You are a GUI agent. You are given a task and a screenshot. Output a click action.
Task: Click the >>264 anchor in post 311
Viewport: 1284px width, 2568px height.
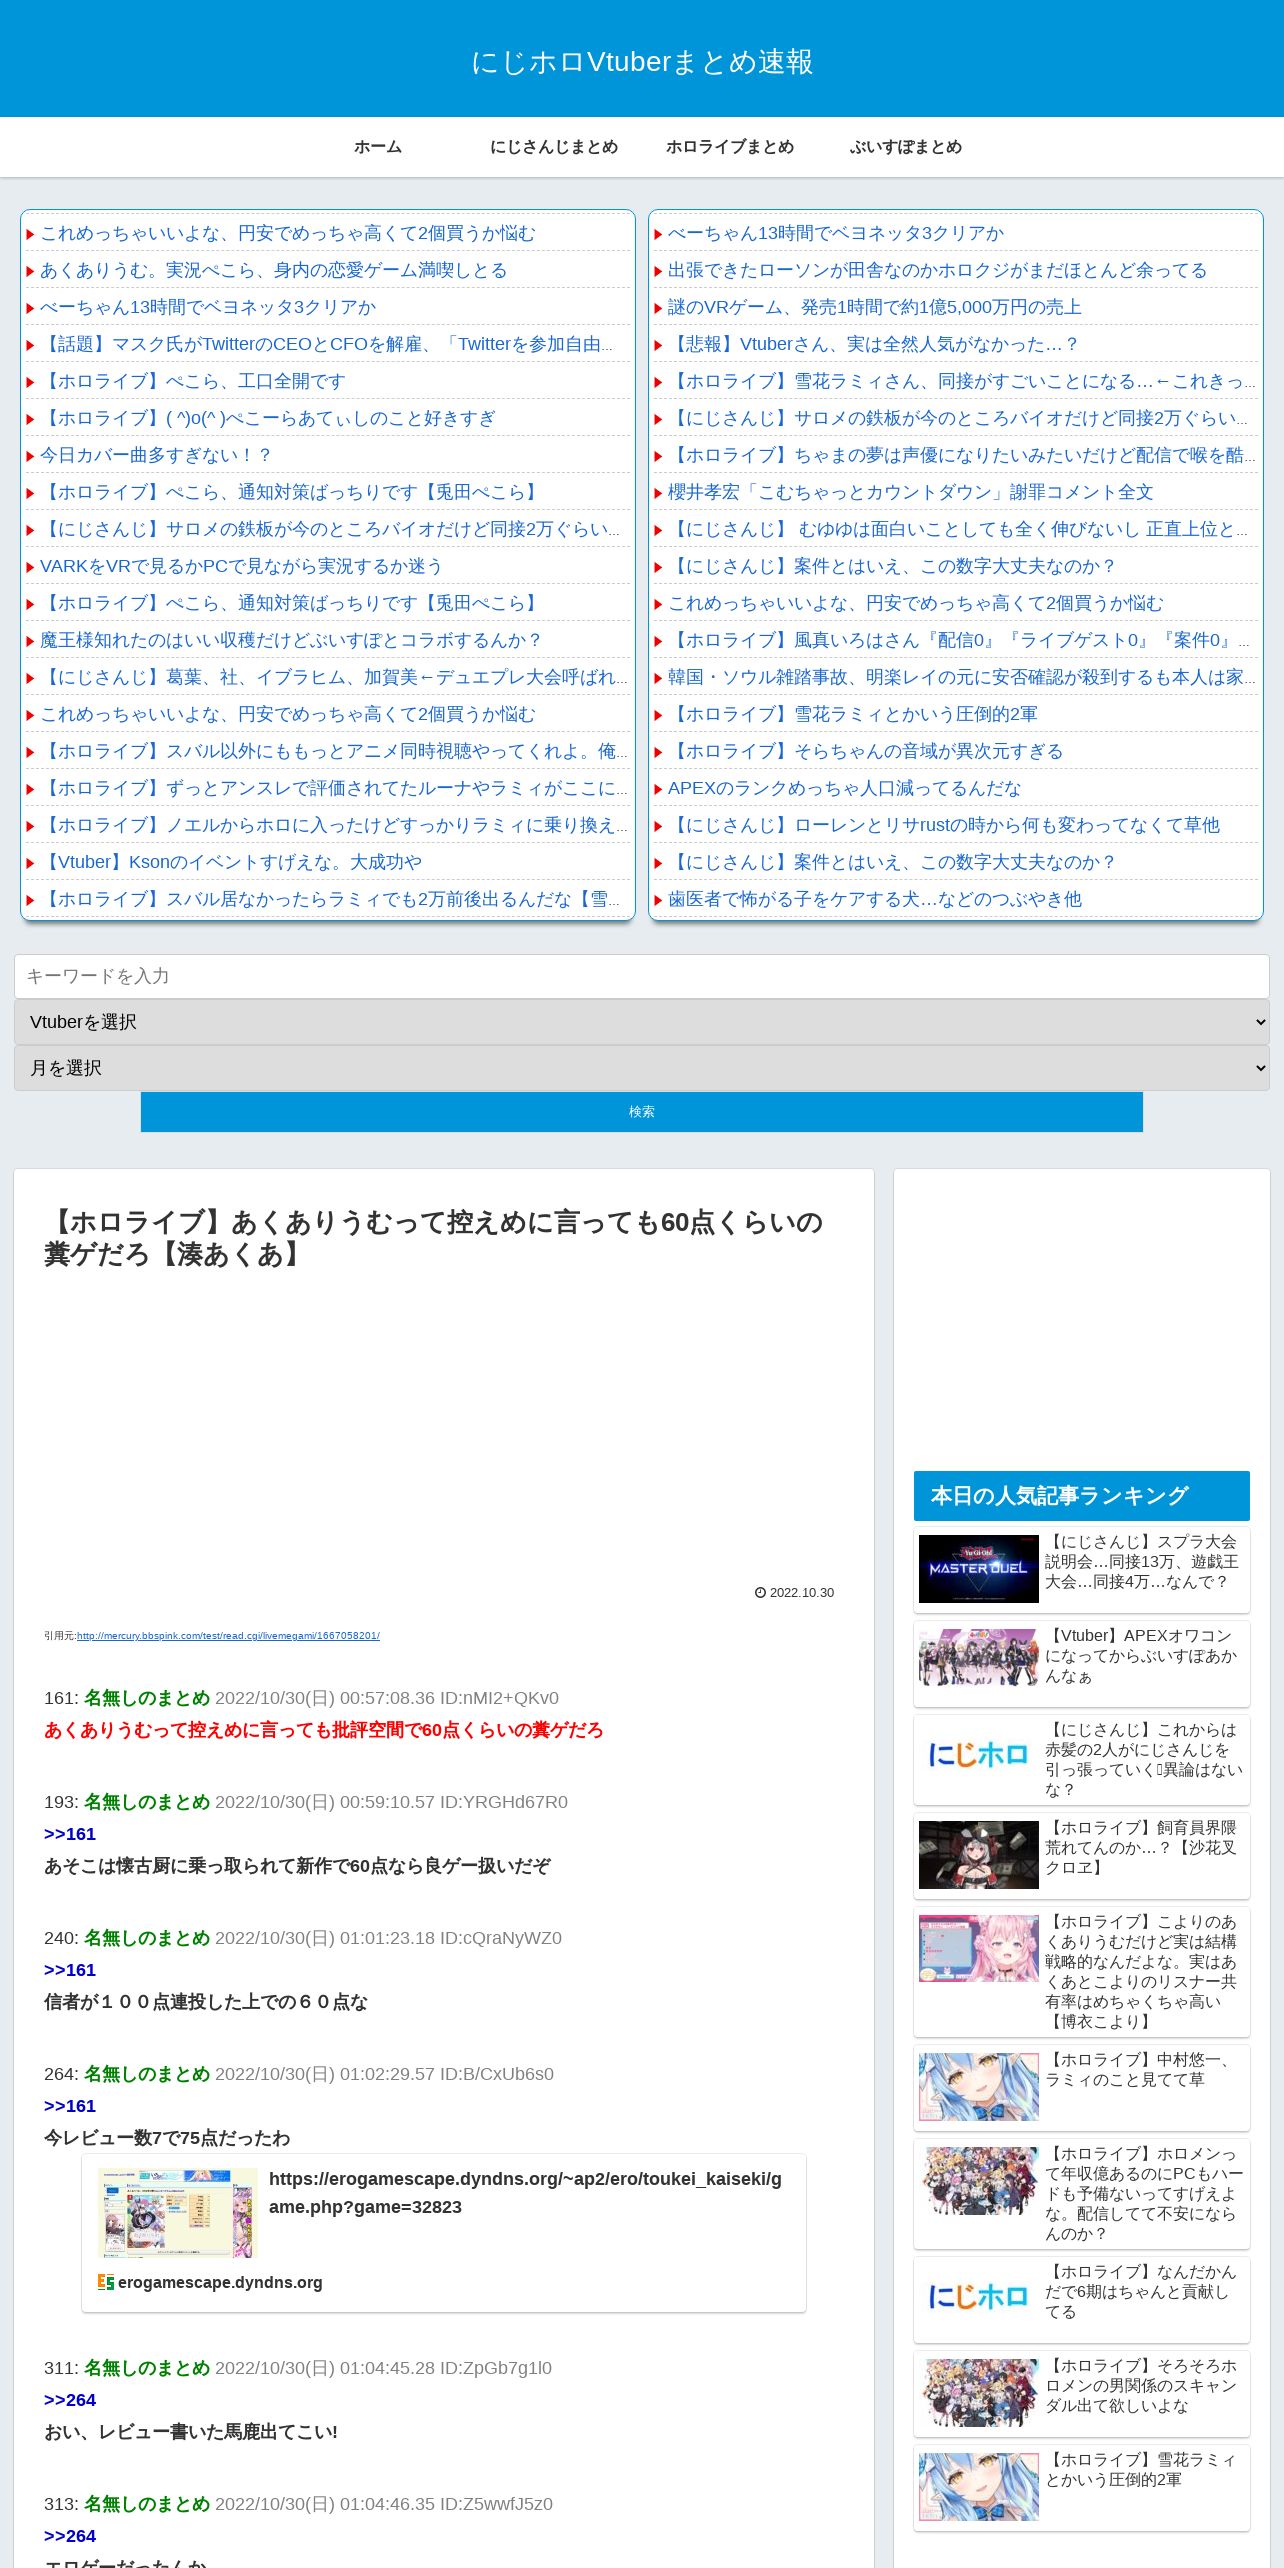click(70, 2400)
